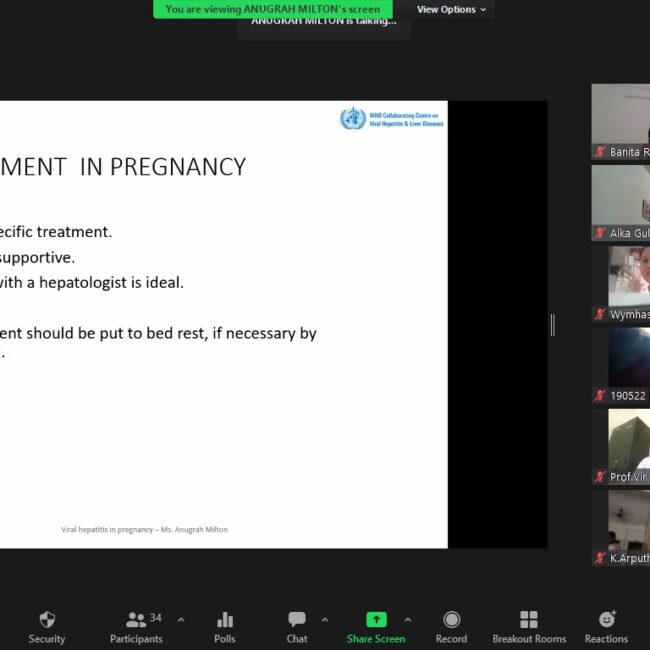Click the muted mic icon on 190522 tile

600,396
